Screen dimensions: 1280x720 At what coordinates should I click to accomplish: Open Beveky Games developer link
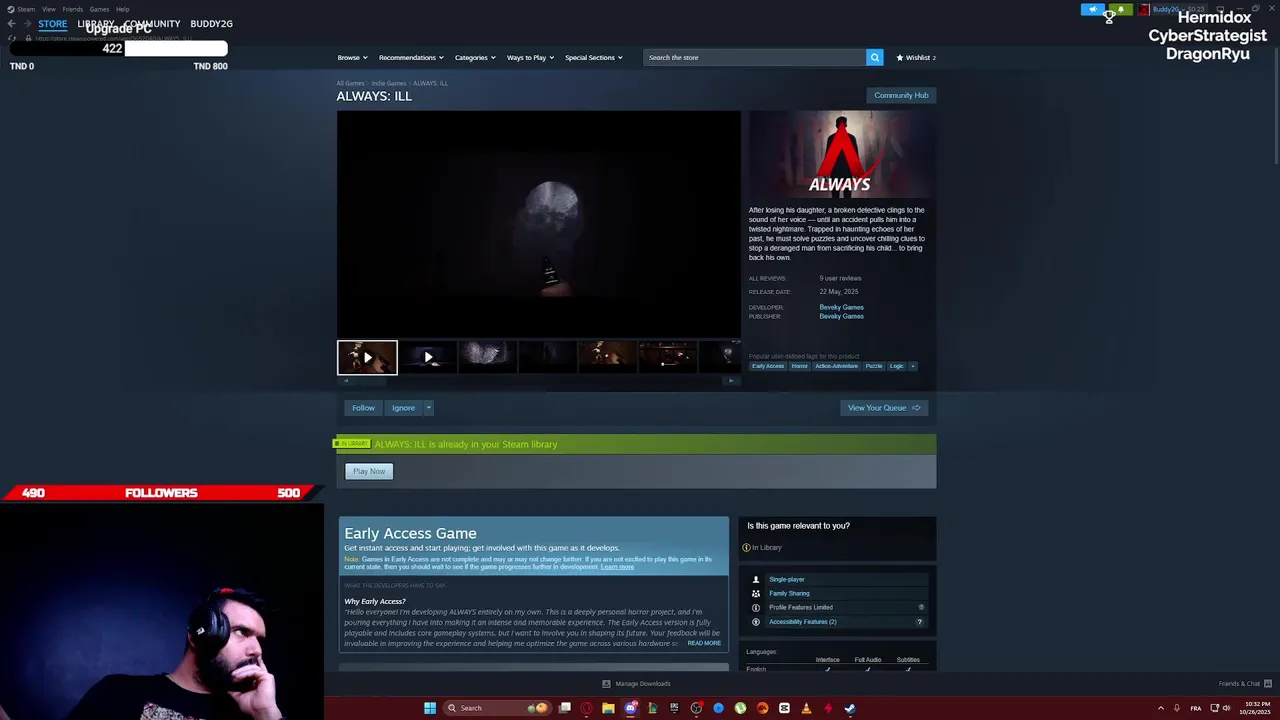841,307
